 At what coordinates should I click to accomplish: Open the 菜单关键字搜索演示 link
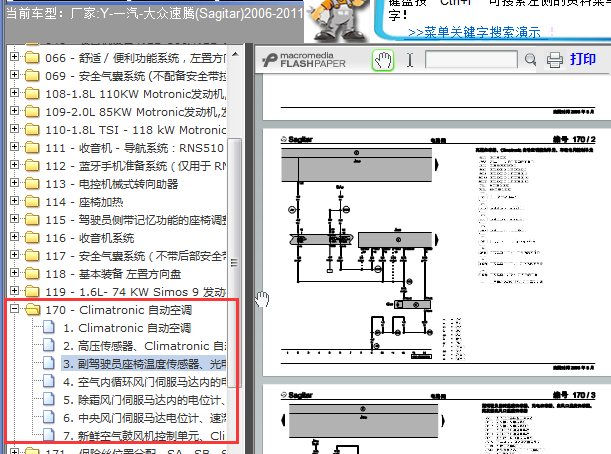[474, 32]
